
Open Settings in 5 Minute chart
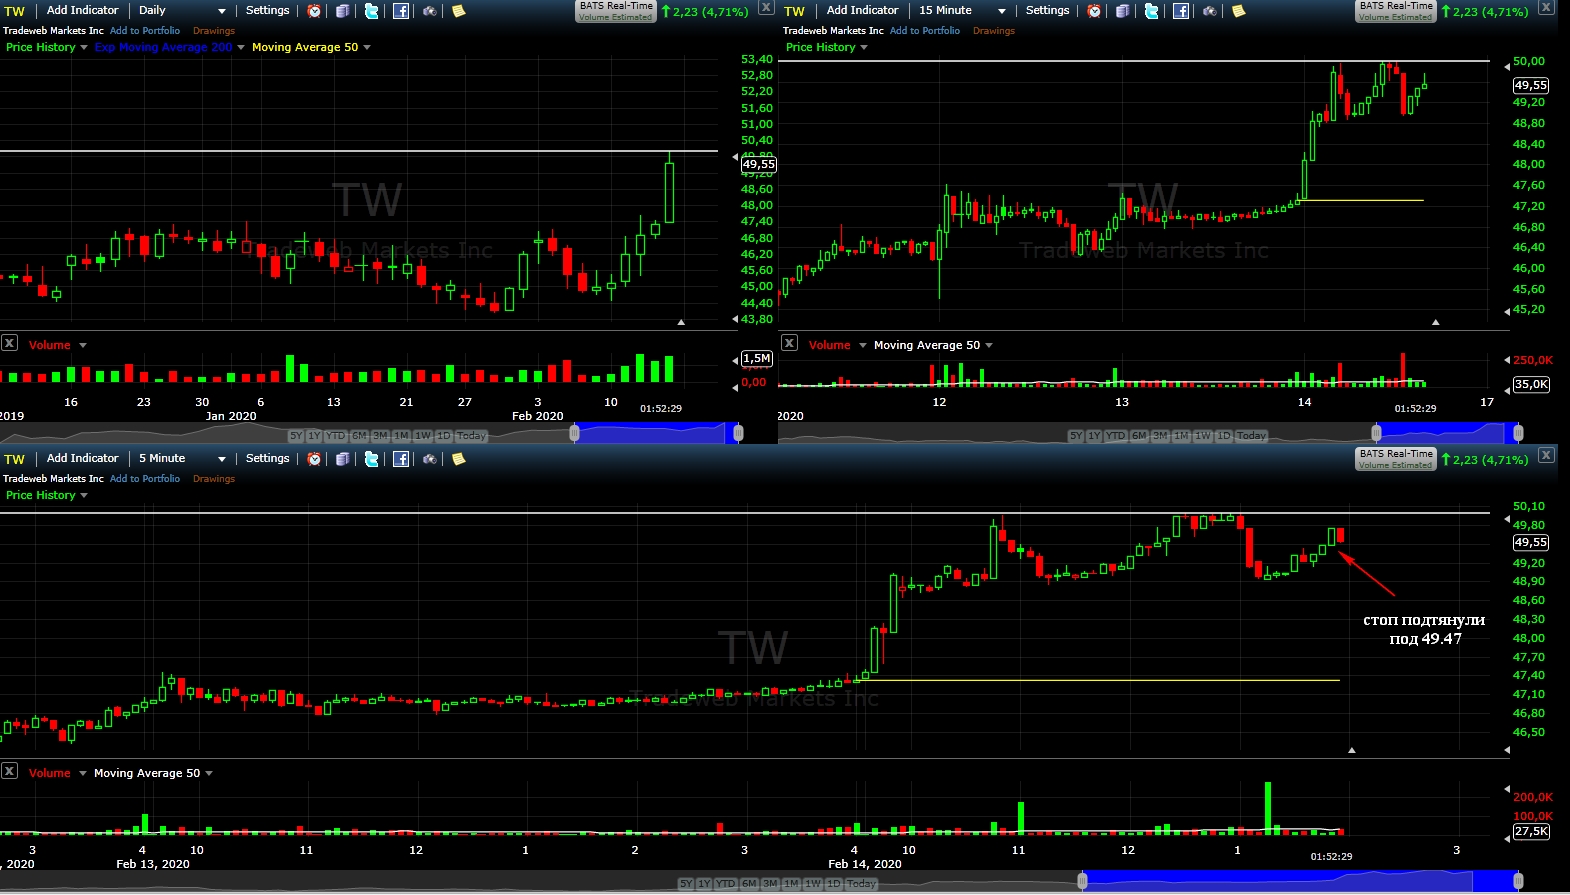point(268,458)
